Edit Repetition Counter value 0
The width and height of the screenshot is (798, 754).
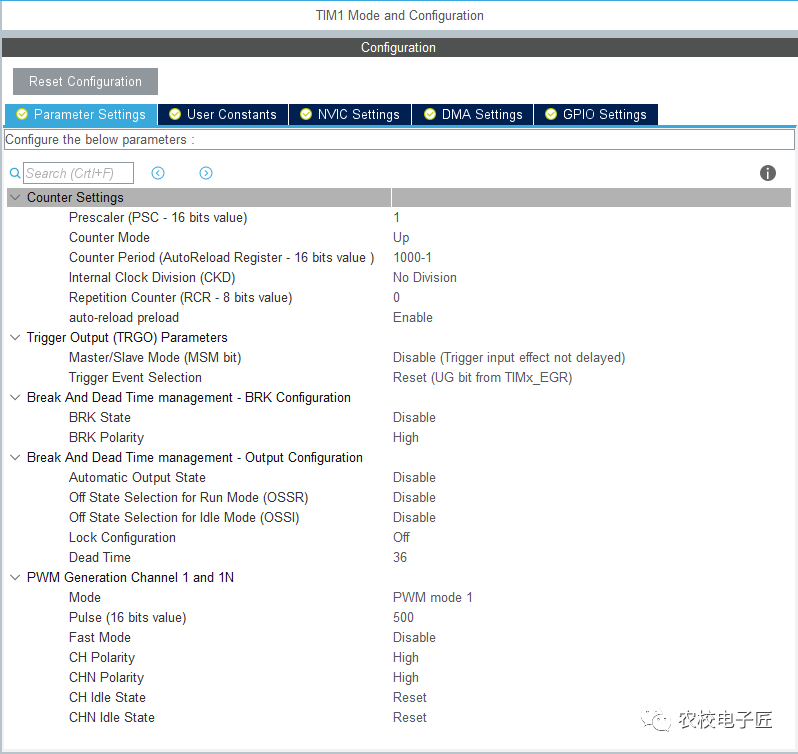(396, 298)
